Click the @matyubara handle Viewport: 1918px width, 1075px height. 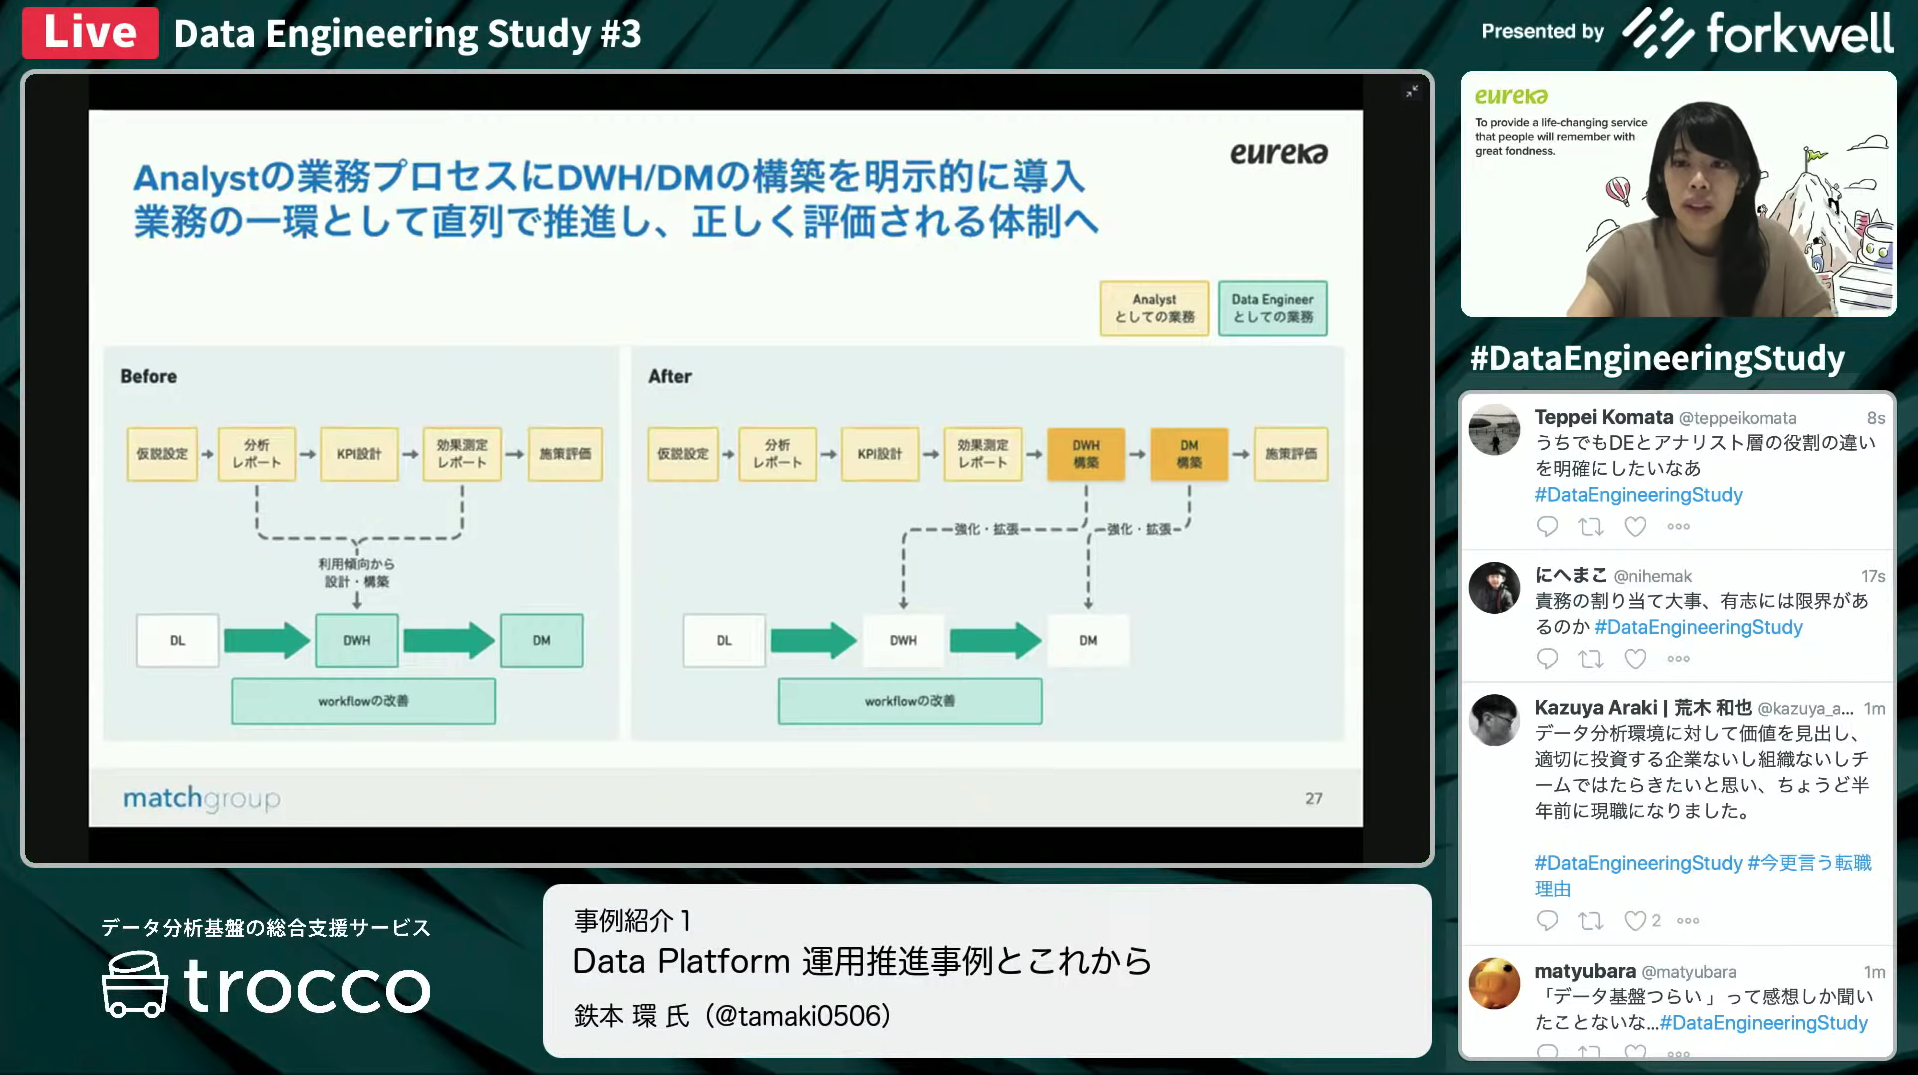(x=1688, y=972)
